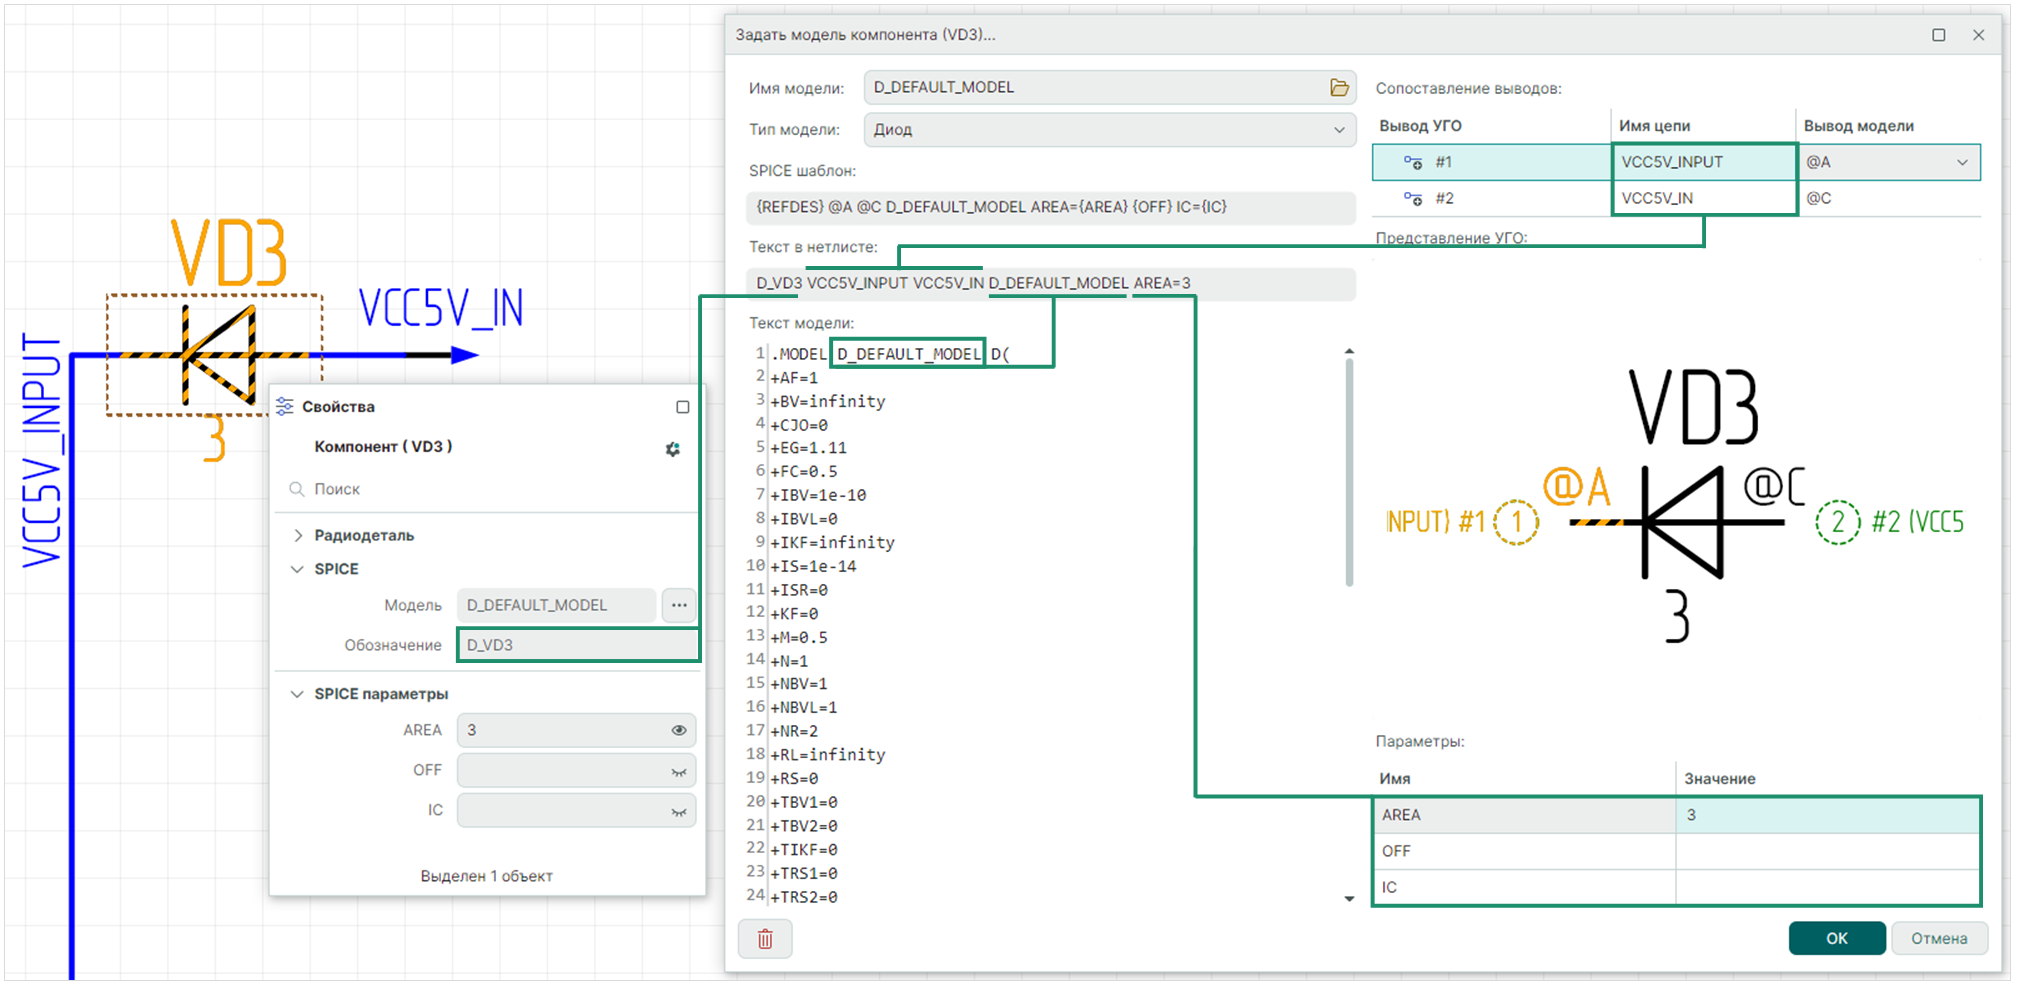Viewport: 2018px width, 986px height.
Task: Expand the Радиодеталь section
Action: (x=298, y=535)
